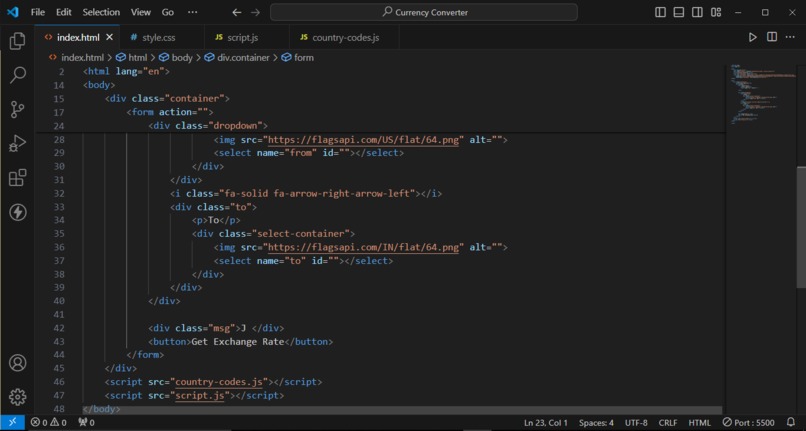Toggle the bottom Panel layout button
Screen dimensions: 806x431
pyautogui.click(x=679, y=12)
